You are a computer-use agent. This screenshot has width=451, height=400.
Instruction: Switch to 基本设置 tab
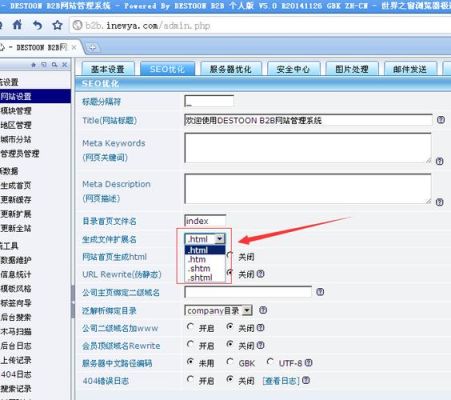click(x=108, y=69)
